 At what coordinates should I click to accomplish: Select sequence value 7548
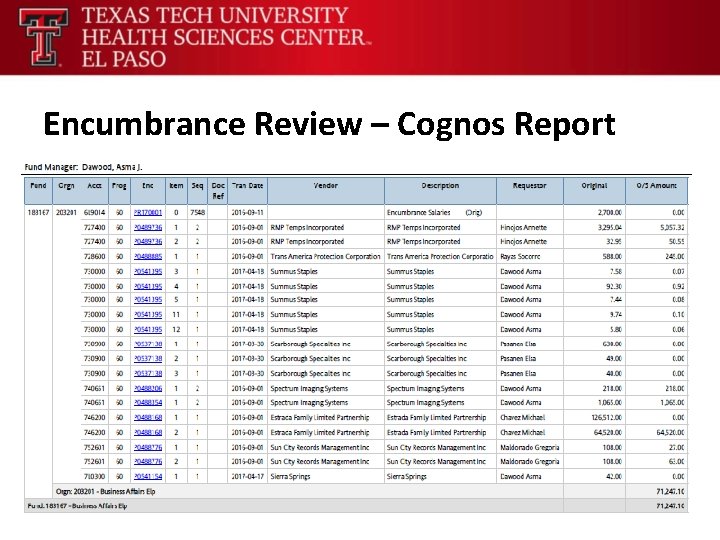coord(197,213)
